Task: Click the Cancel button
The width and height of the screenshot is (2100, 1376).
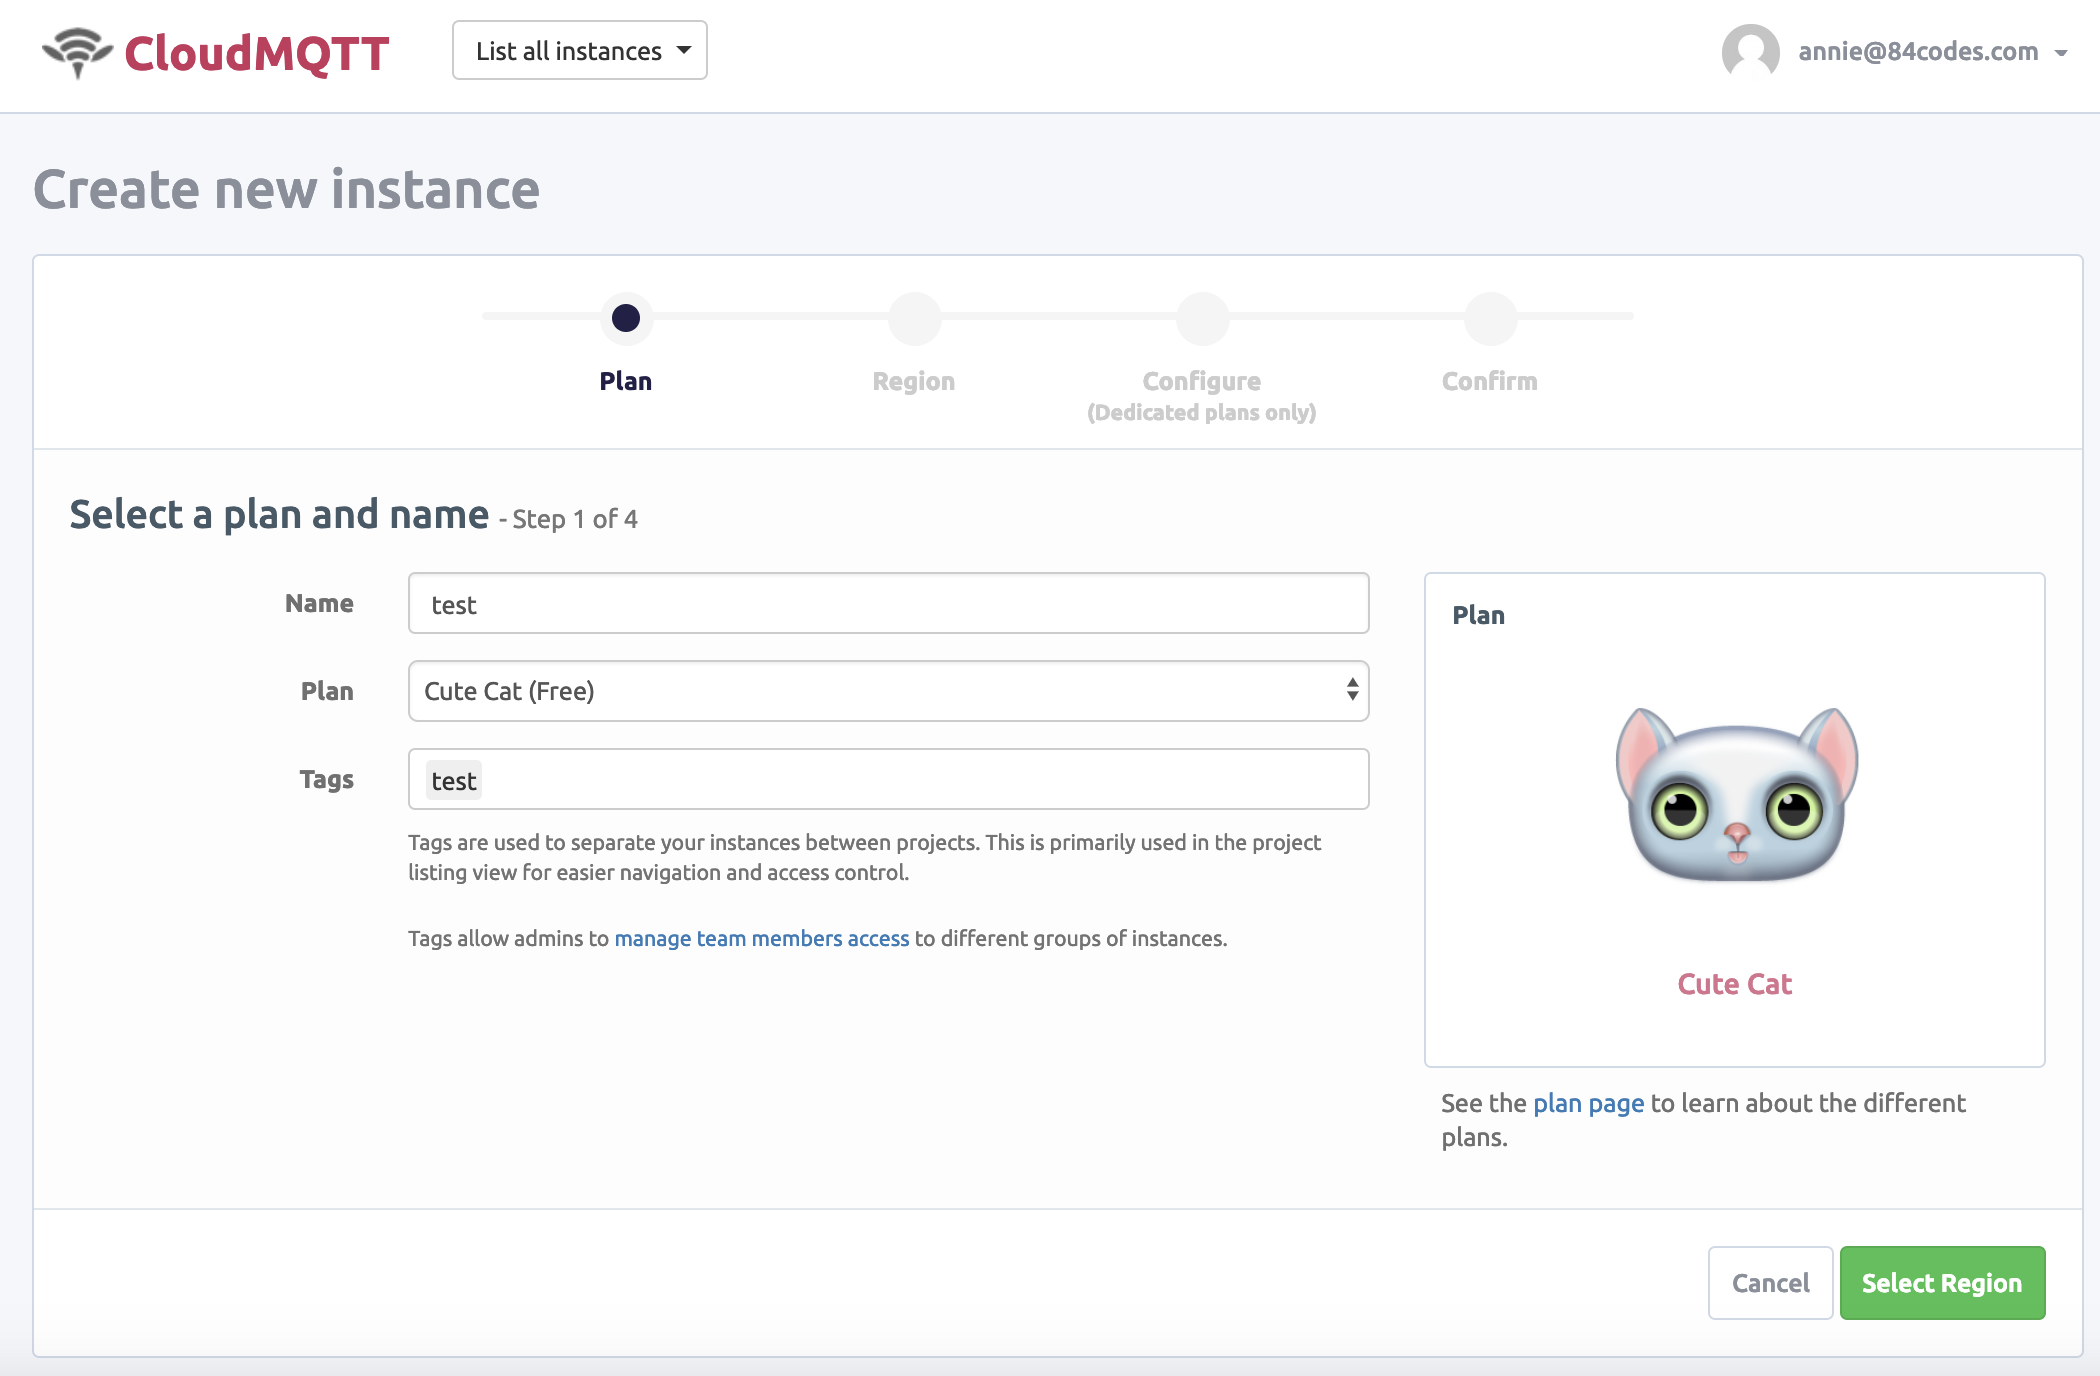Action: [1770, 1283]
